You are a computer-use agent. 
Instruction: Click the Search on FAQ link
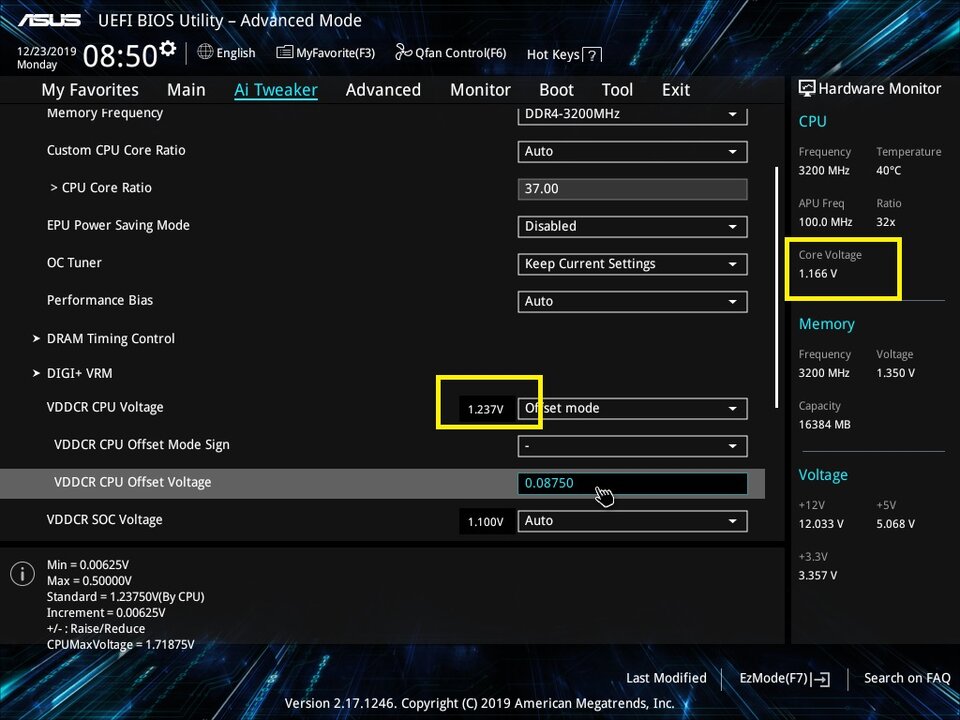point(907,678)
